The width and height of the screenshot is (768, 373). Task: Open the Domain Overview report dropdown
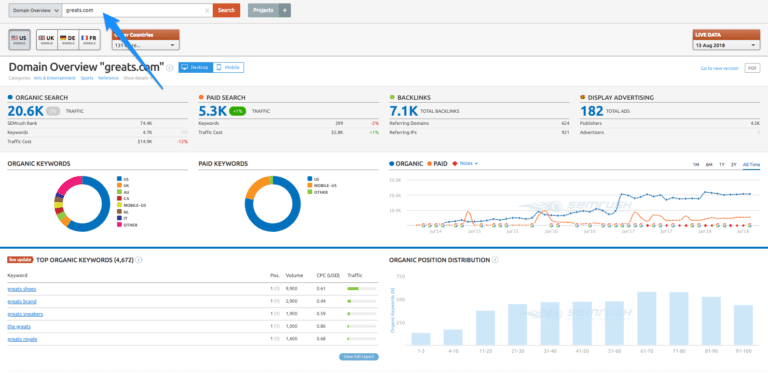point(35,10)
